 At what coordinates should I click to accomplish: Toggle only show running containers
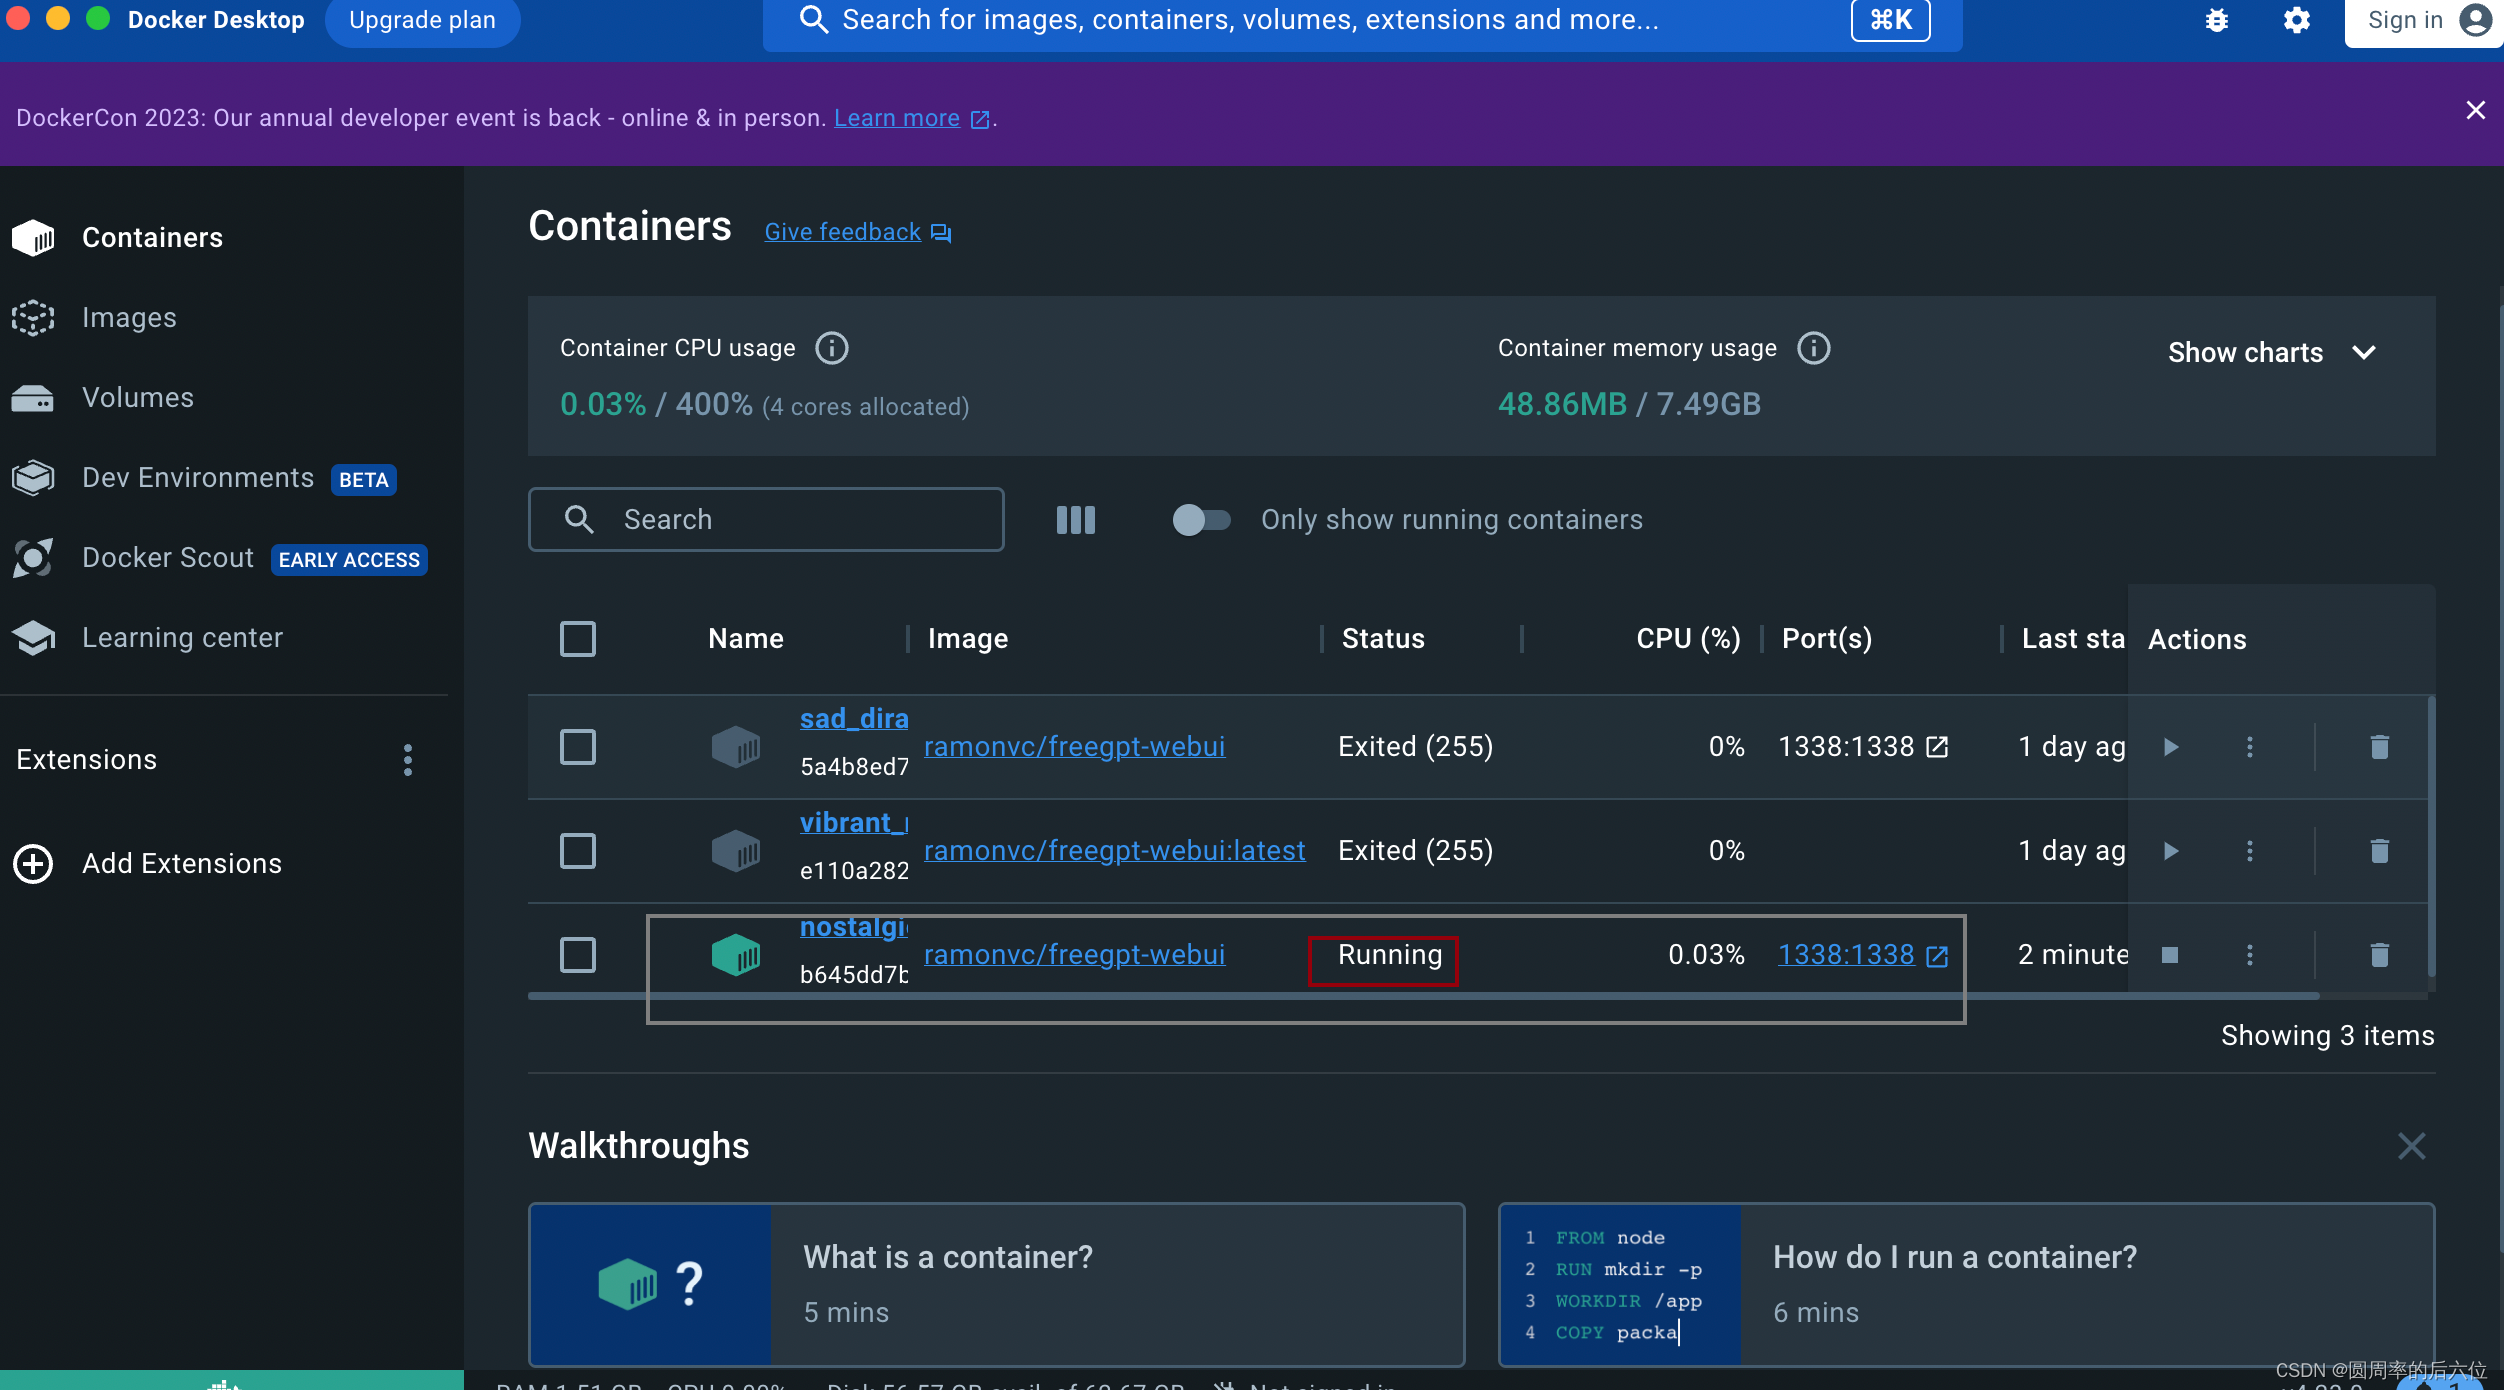click(x=1200, y=520)
